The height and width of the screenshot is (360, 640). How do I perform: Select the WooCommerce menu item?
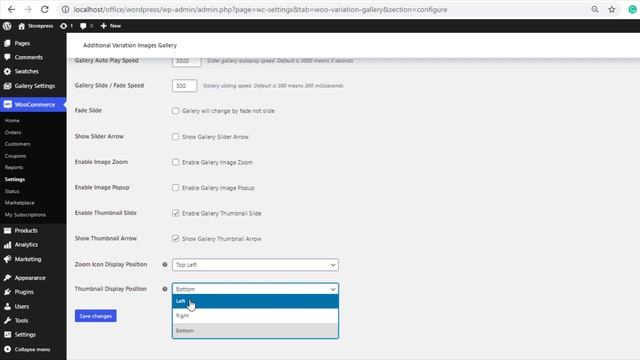pos(33,104)
